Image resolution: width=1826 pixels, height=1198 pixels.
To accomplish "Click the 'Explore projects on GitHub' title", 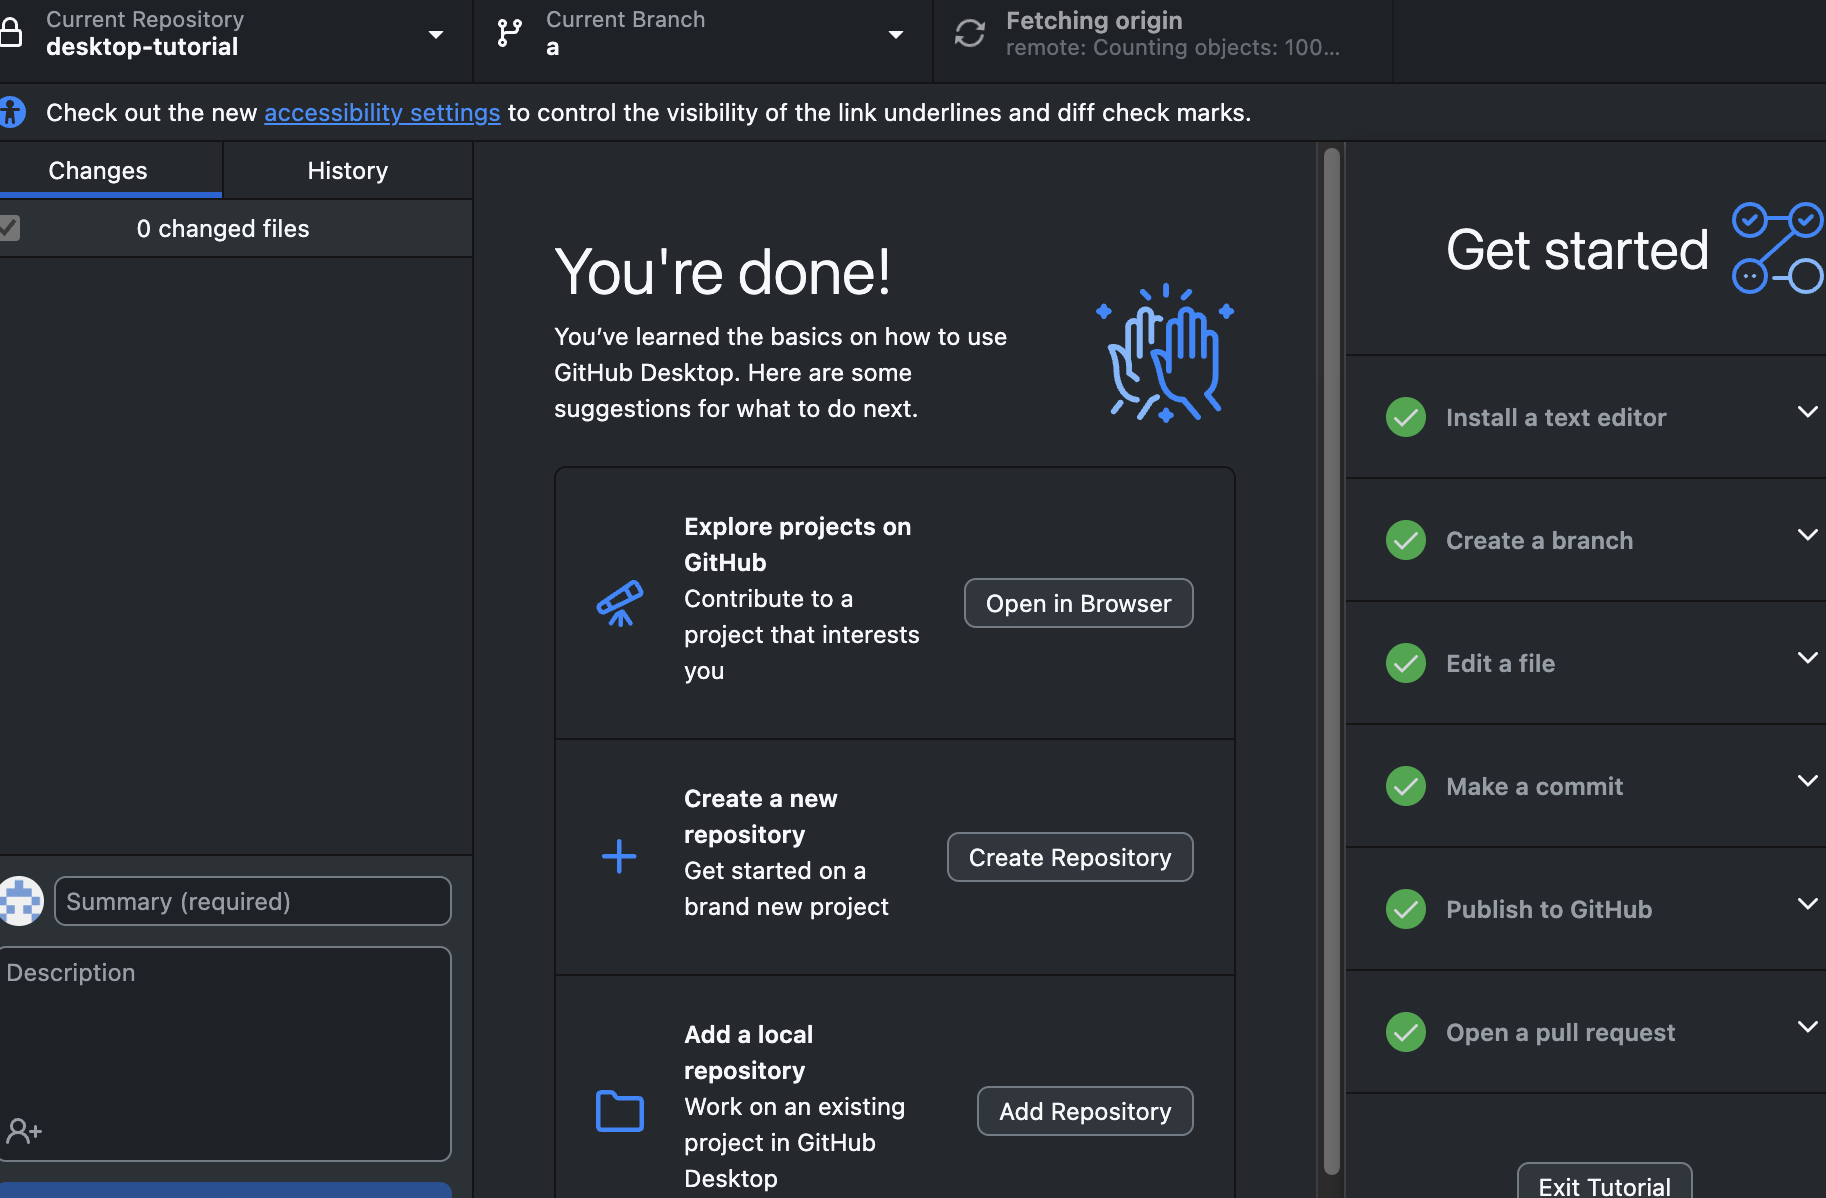I will pyautogui.click(x=798, y=544).
